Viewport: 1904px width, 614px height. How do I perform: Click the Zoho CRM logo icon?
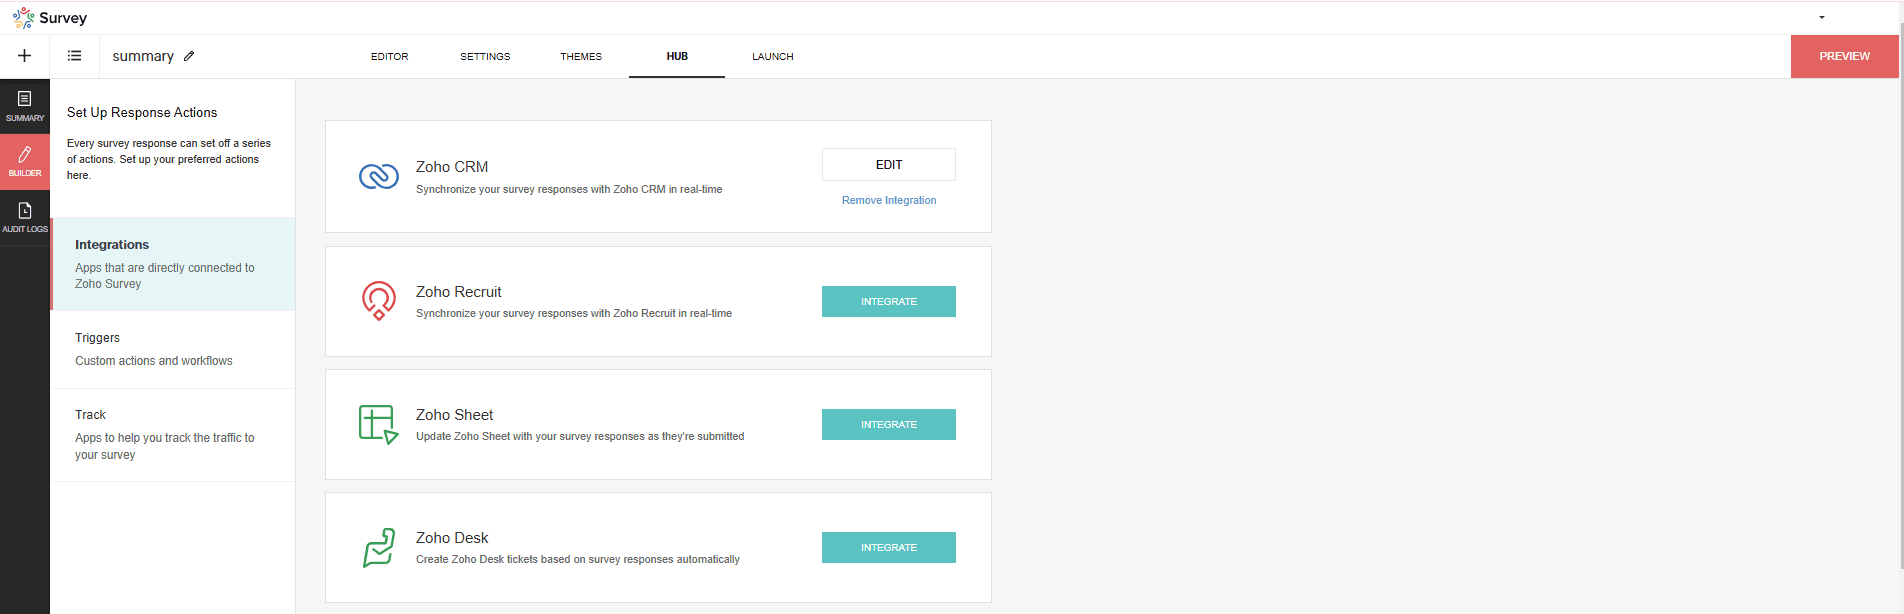tap(379, 177)
